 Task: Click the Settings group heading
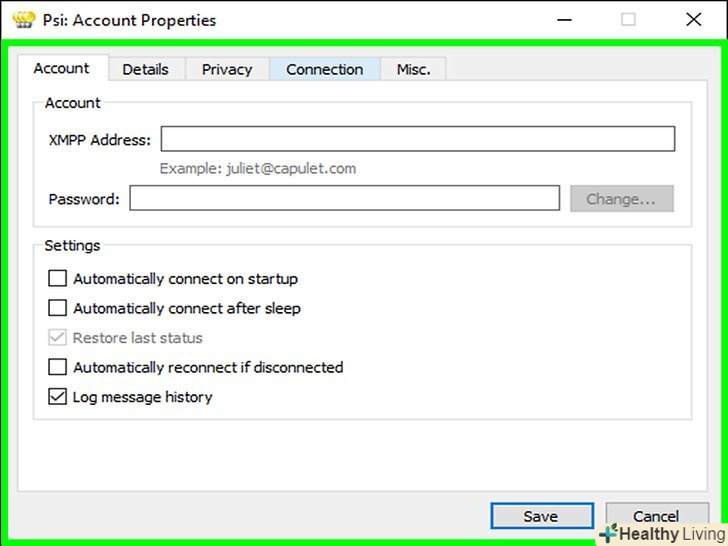(x=72, y=245)
